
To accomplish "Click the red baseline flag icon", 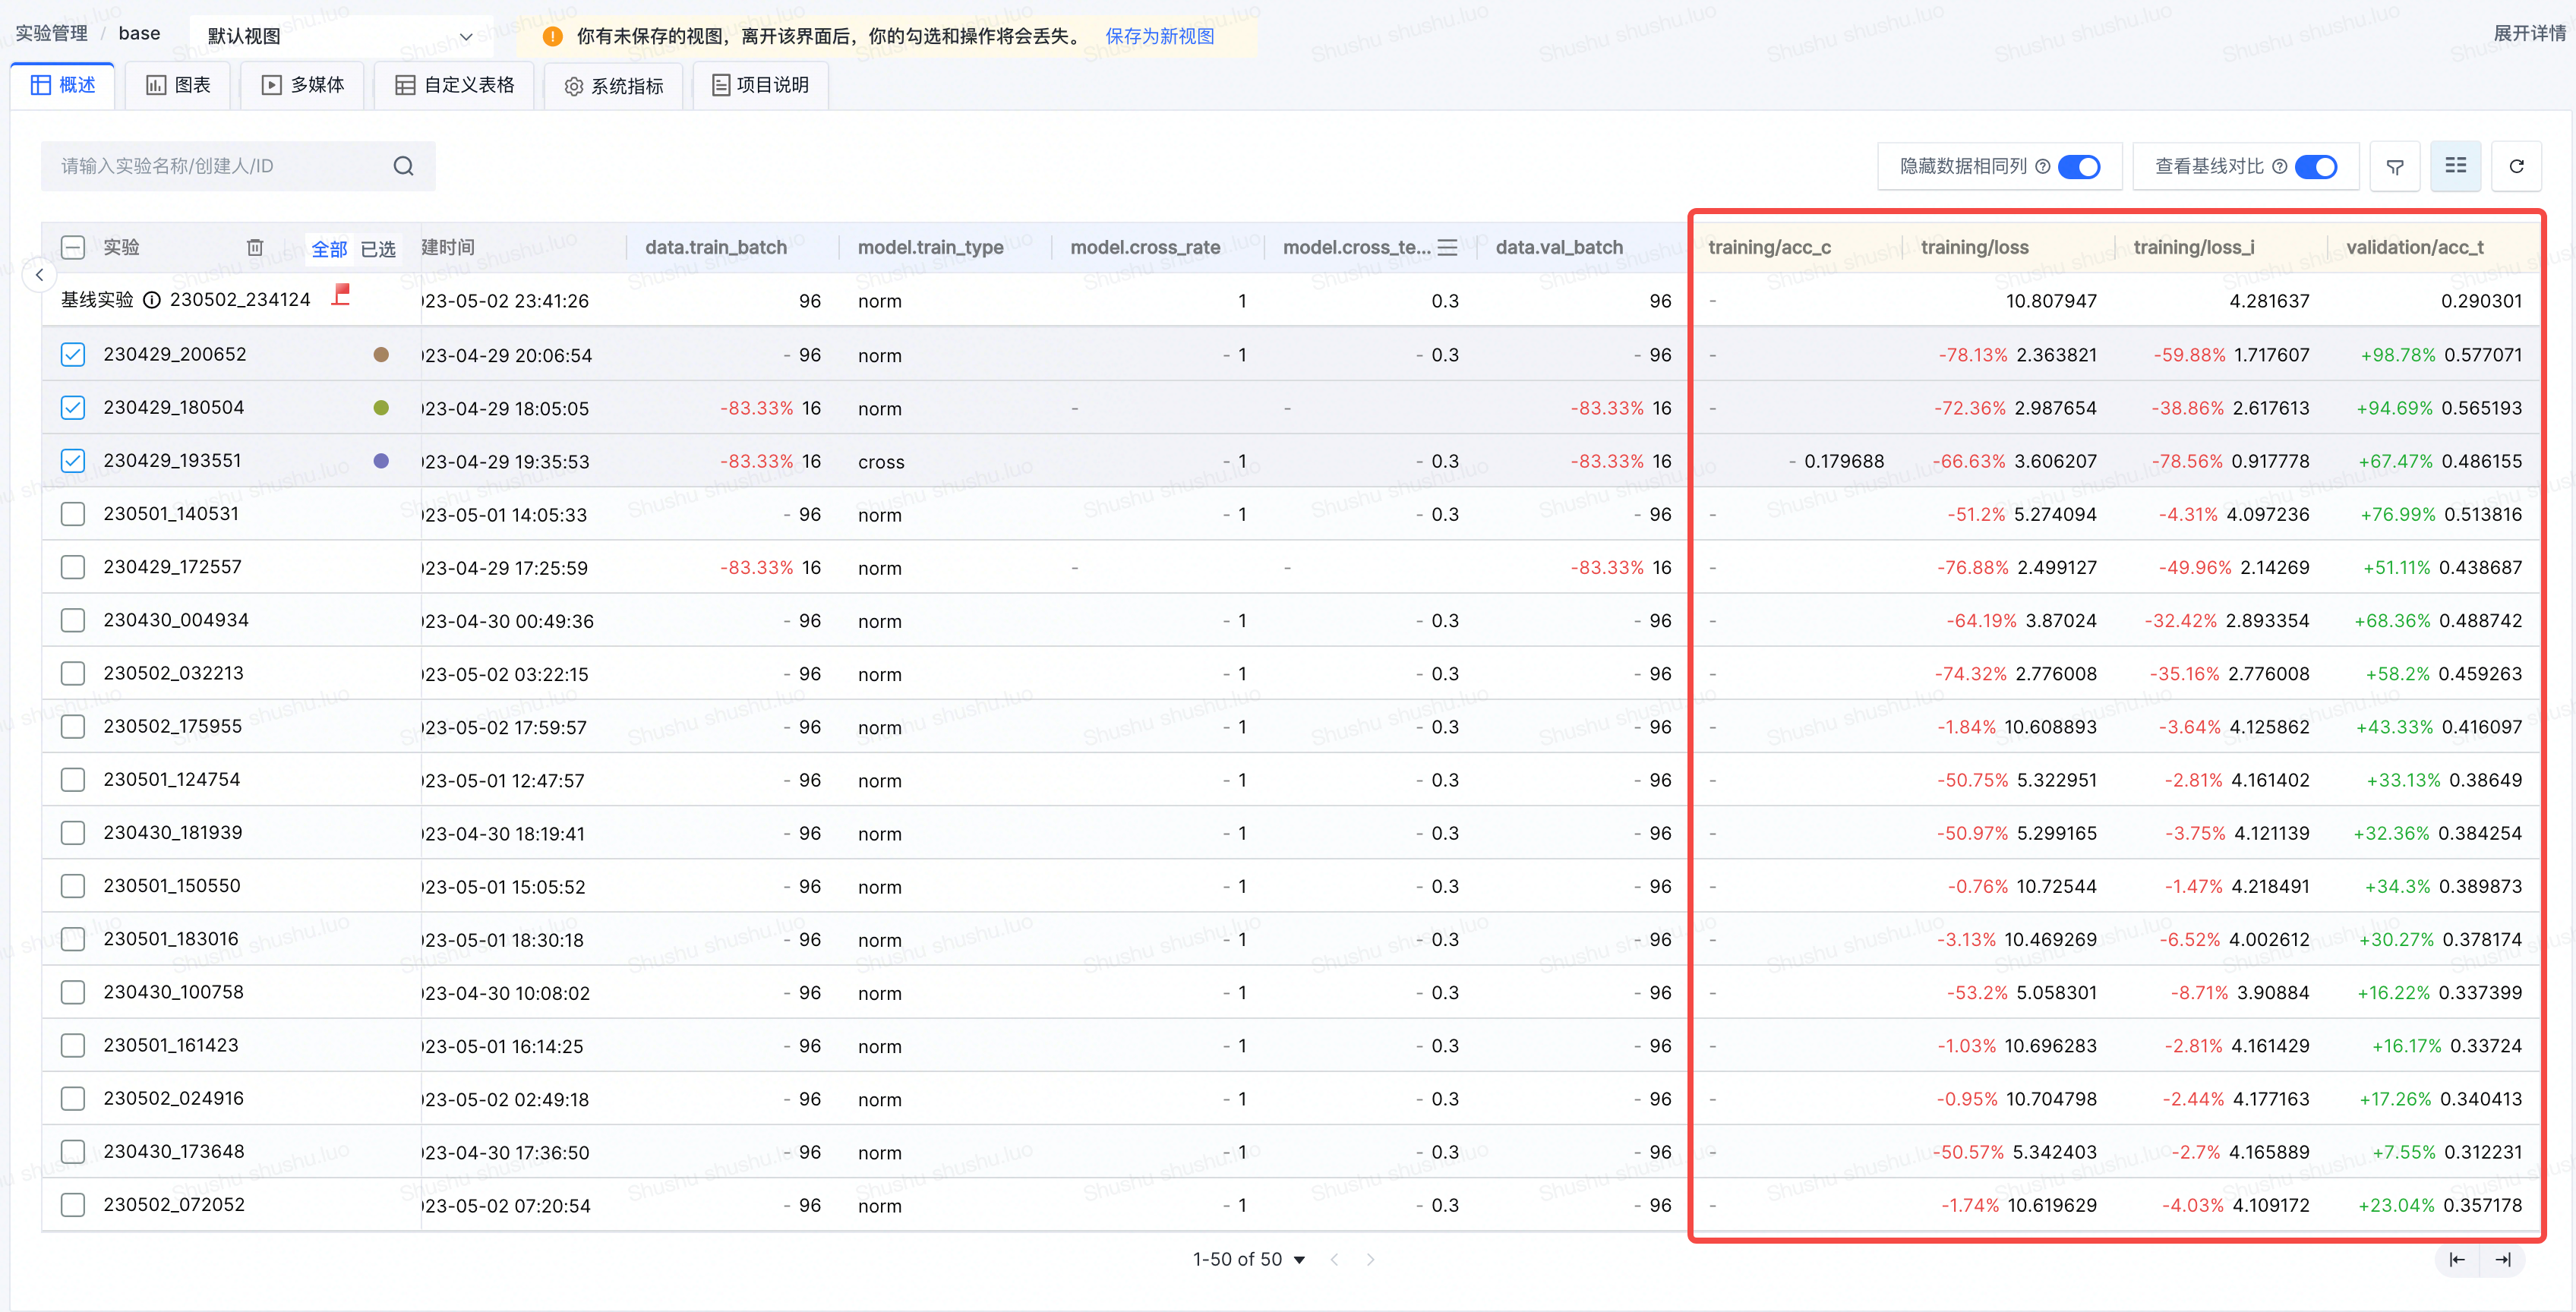I will [341, 294].
